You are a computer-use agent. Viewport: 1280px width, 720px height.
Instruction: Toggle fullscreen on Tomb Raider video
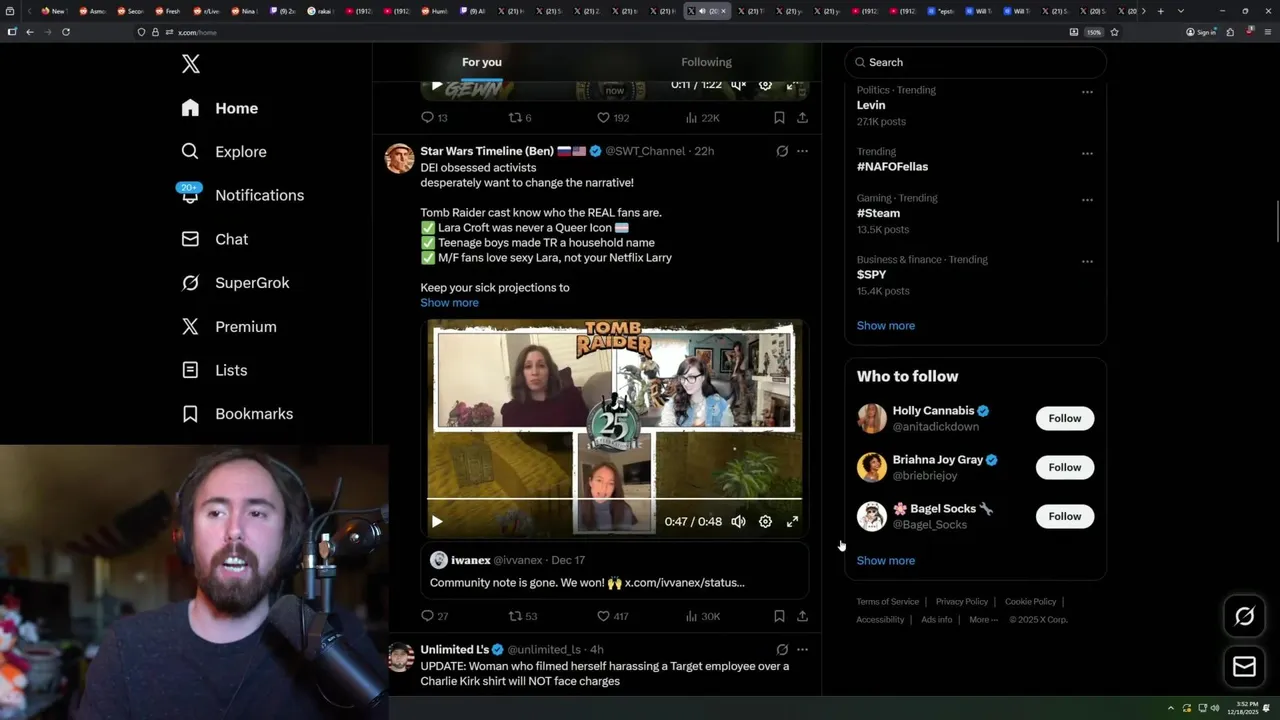[x=792, y=521]
